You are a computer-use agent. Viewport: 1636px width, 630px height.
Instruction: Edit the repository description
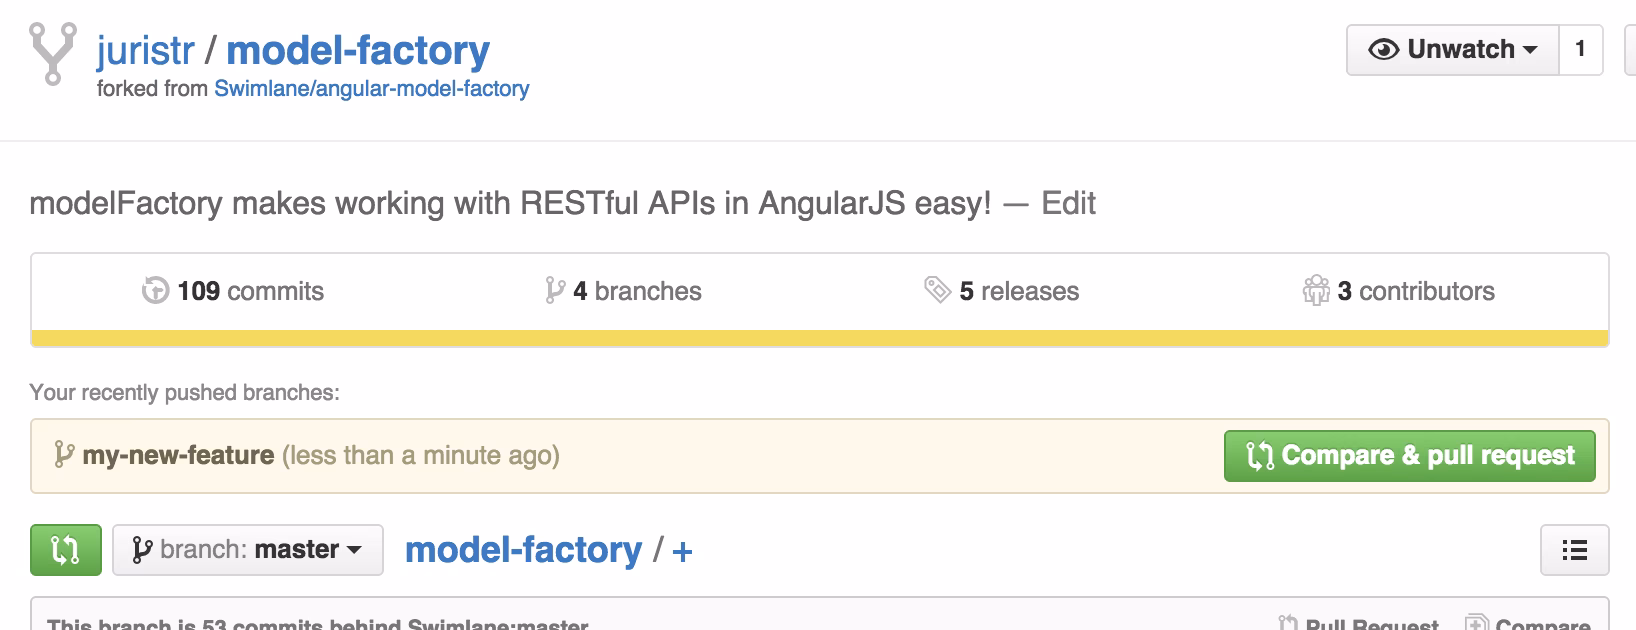1068,203
